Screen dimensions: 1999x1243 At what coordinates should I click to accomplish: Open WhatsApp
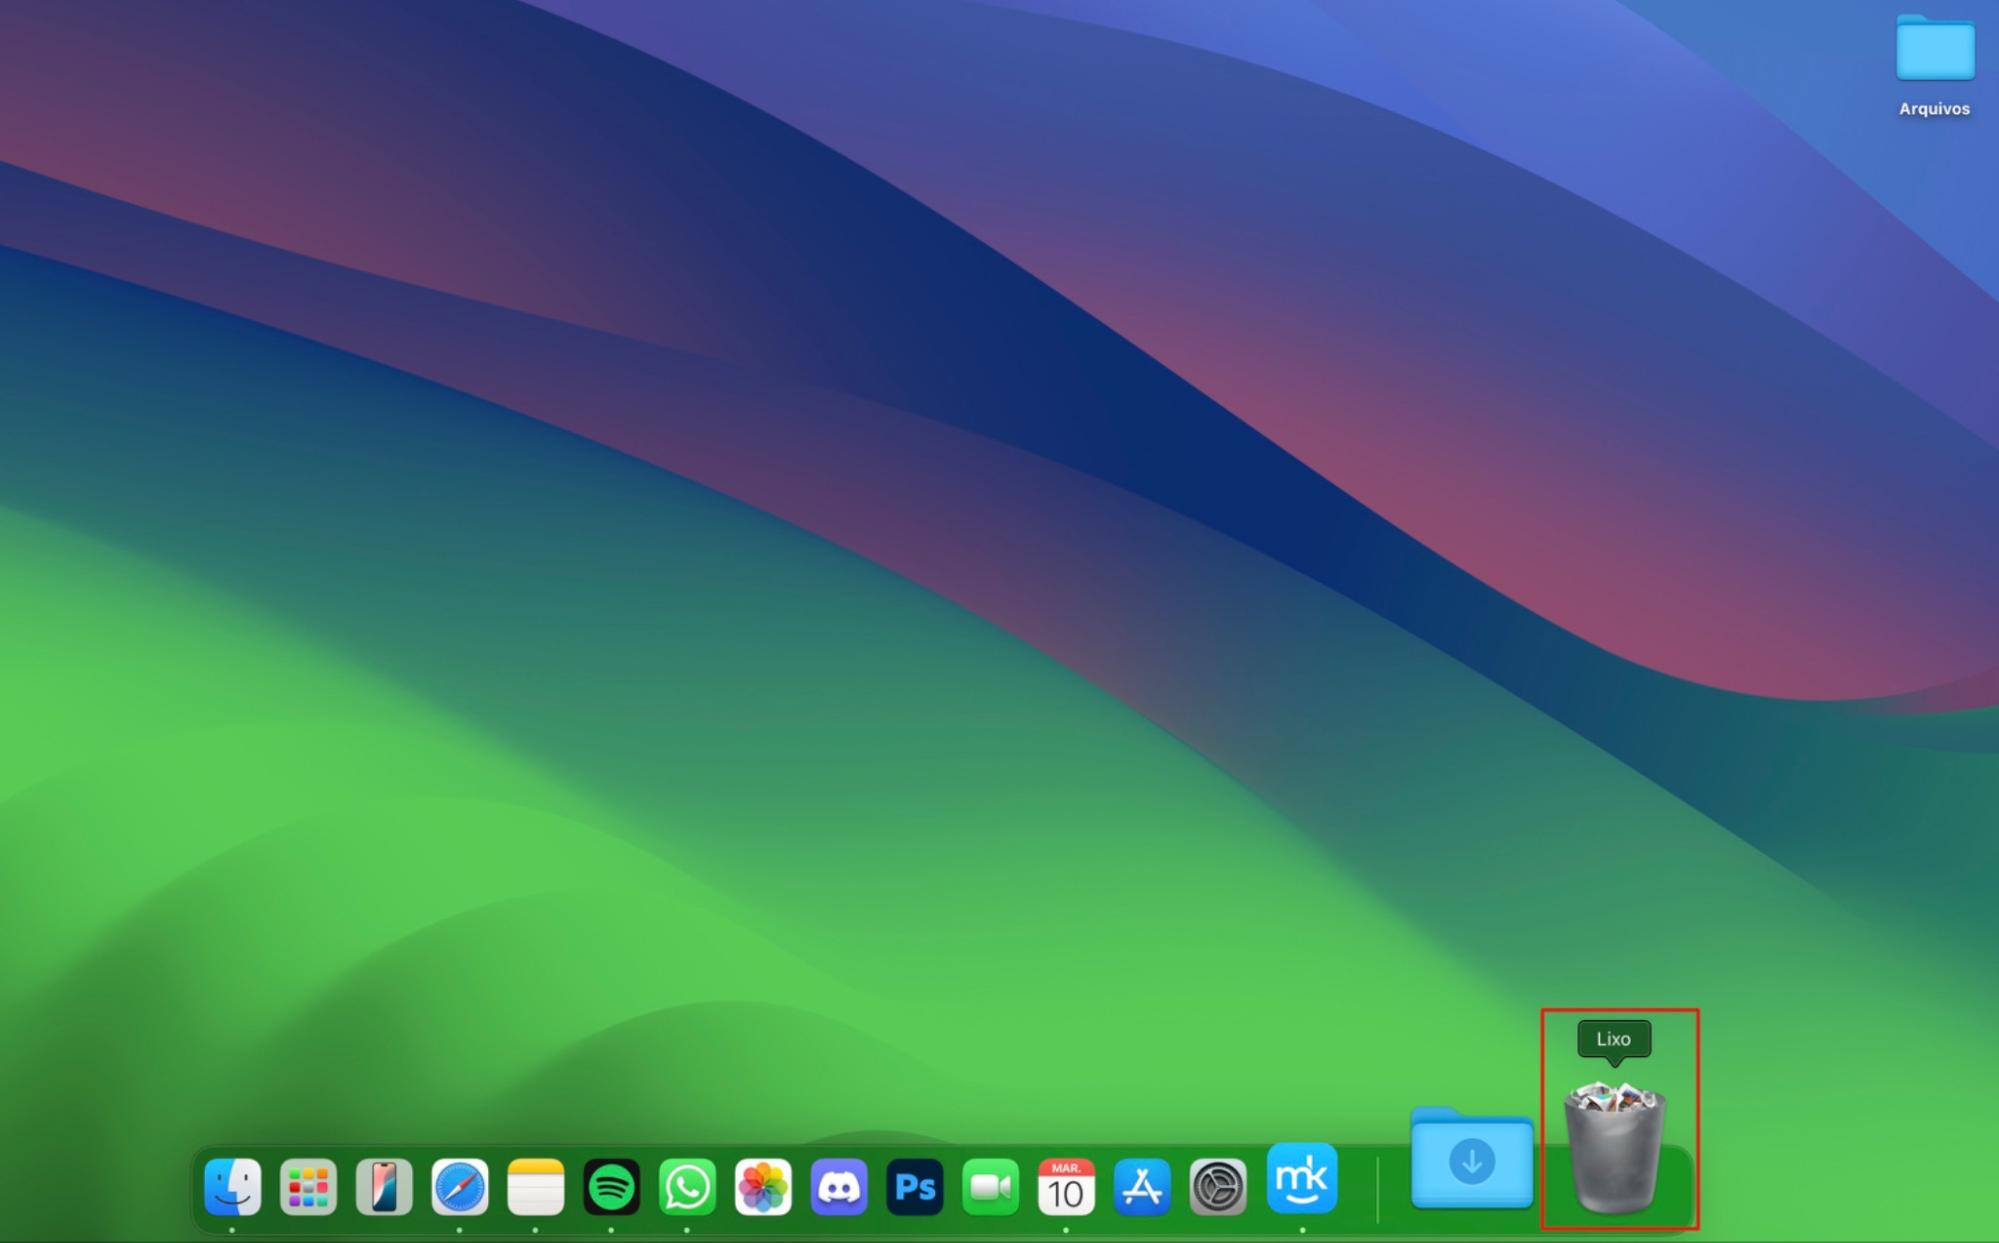[687, 1188]
